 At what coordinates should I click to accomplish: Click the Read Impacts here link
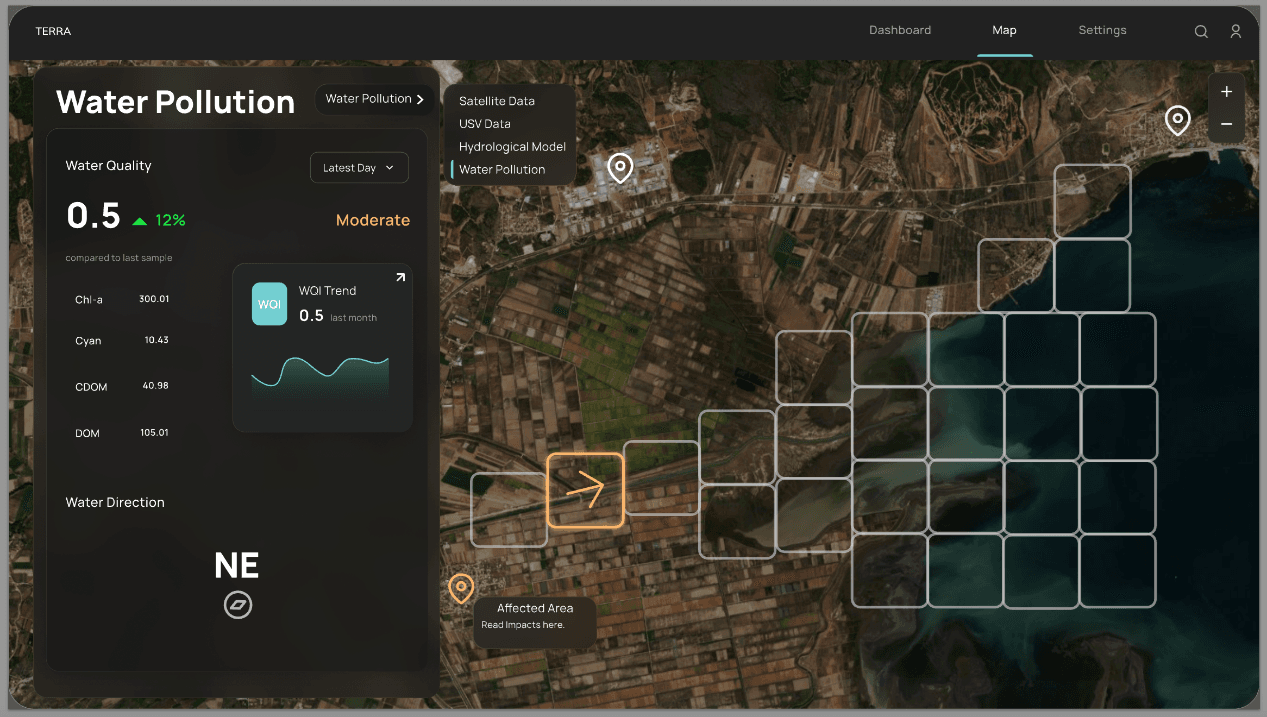[523, 625]
